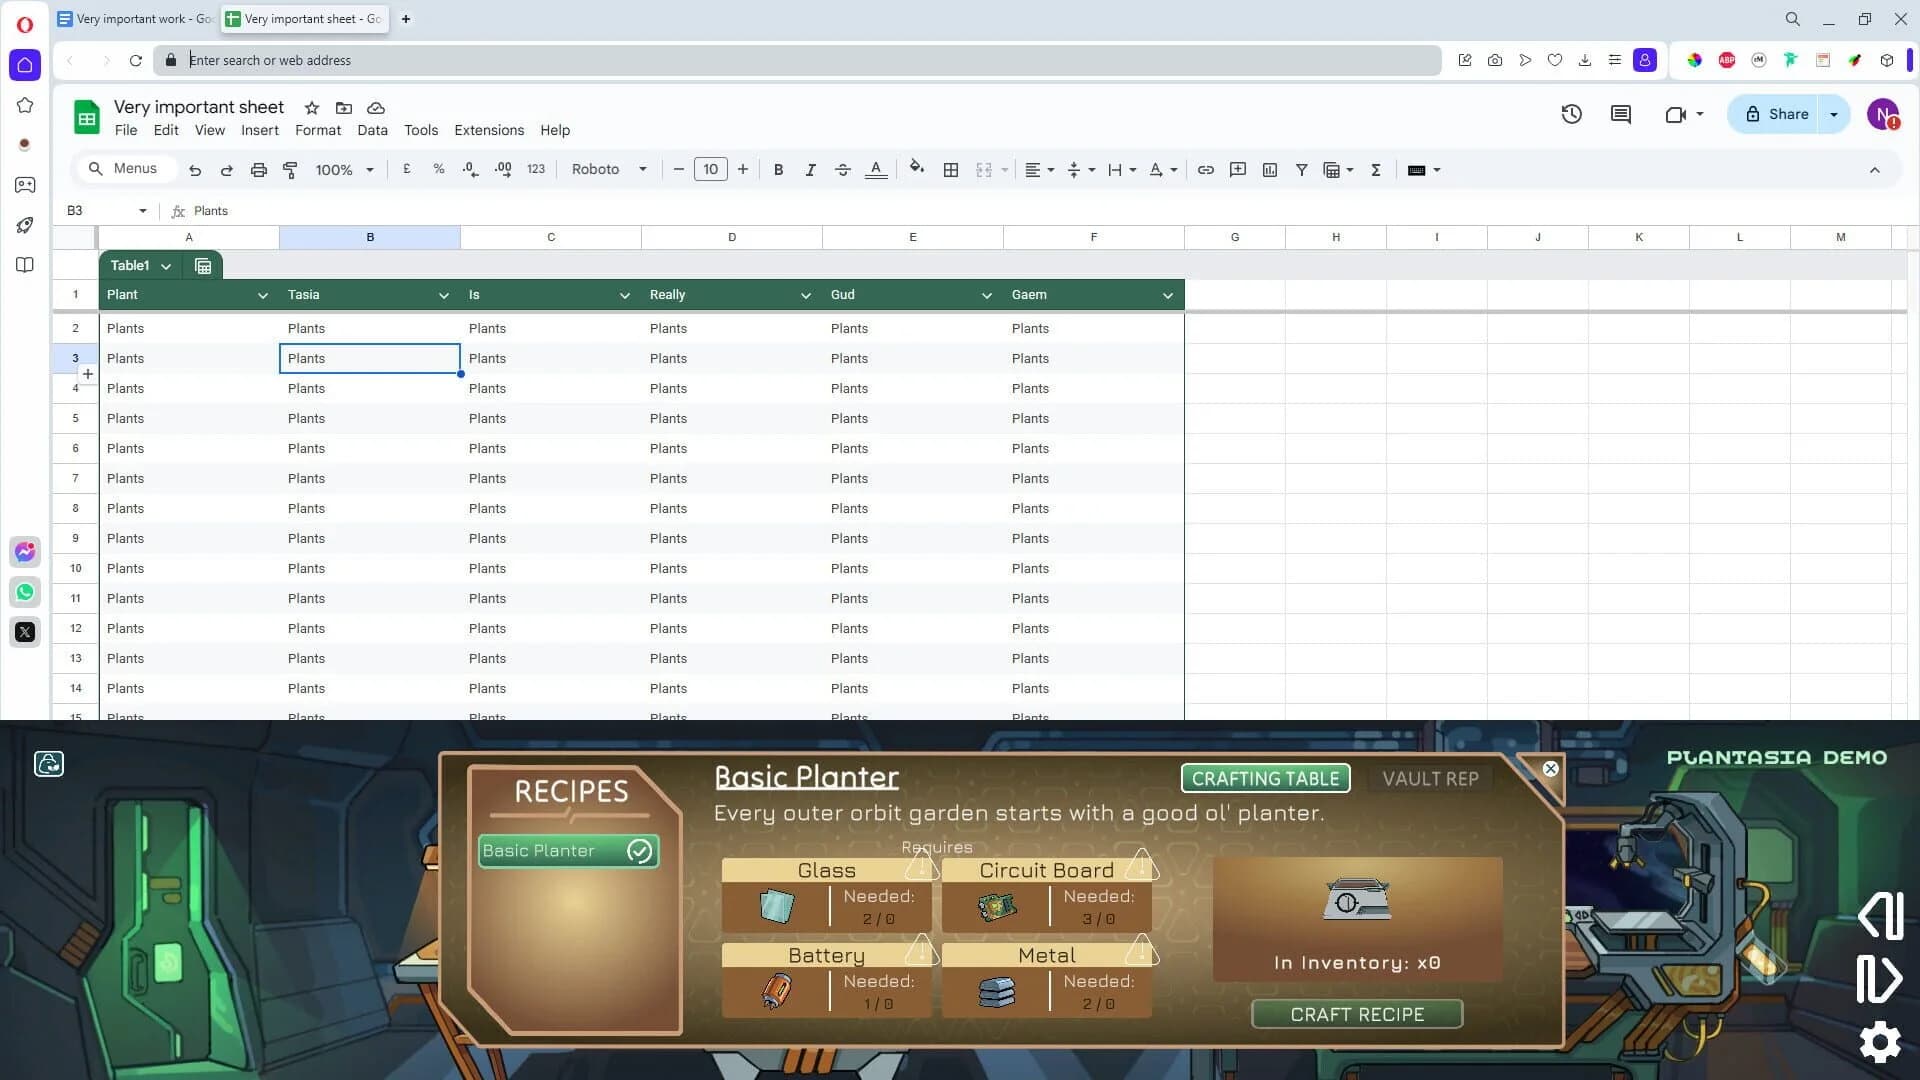Open the Roboto font dropdown
The width and height of the screenshot is (1920, 1080).
coord(607,170)
